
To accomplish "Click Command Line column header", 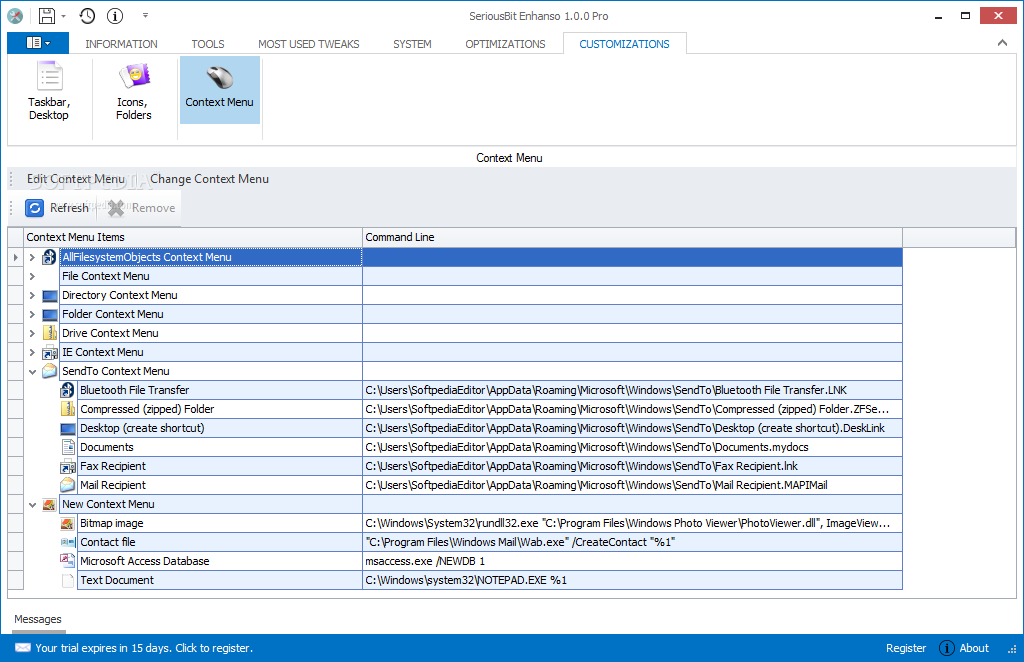I will click(632, 237).
